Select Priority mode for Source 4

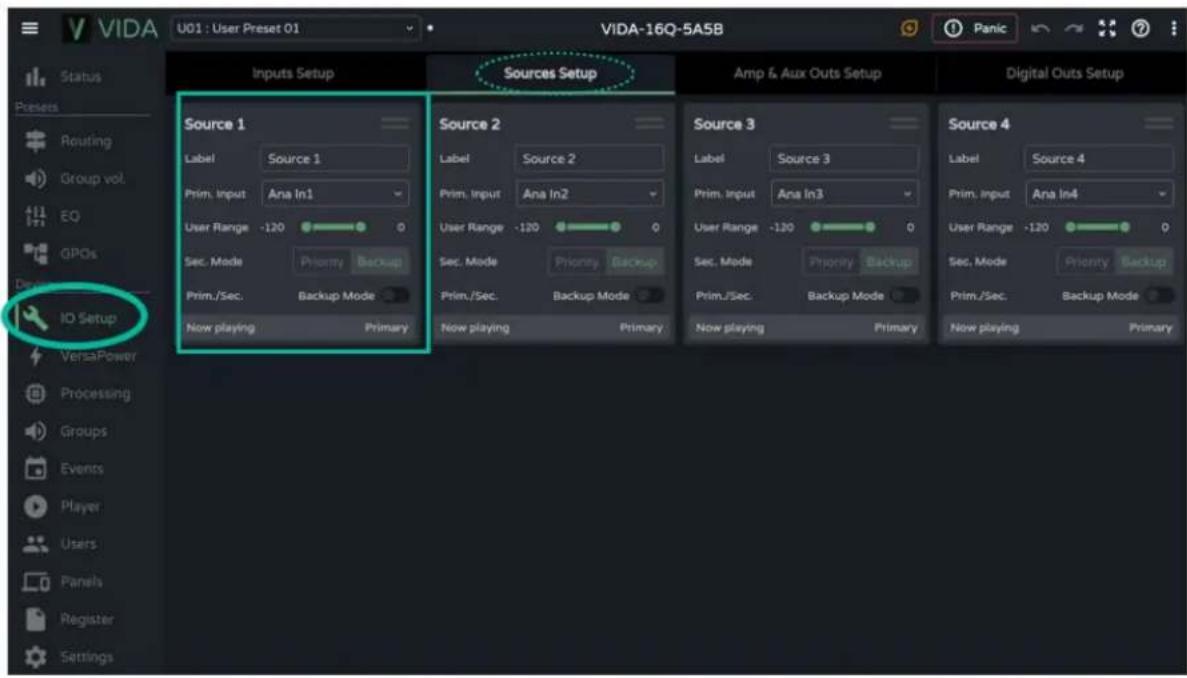coord(1086,262)
